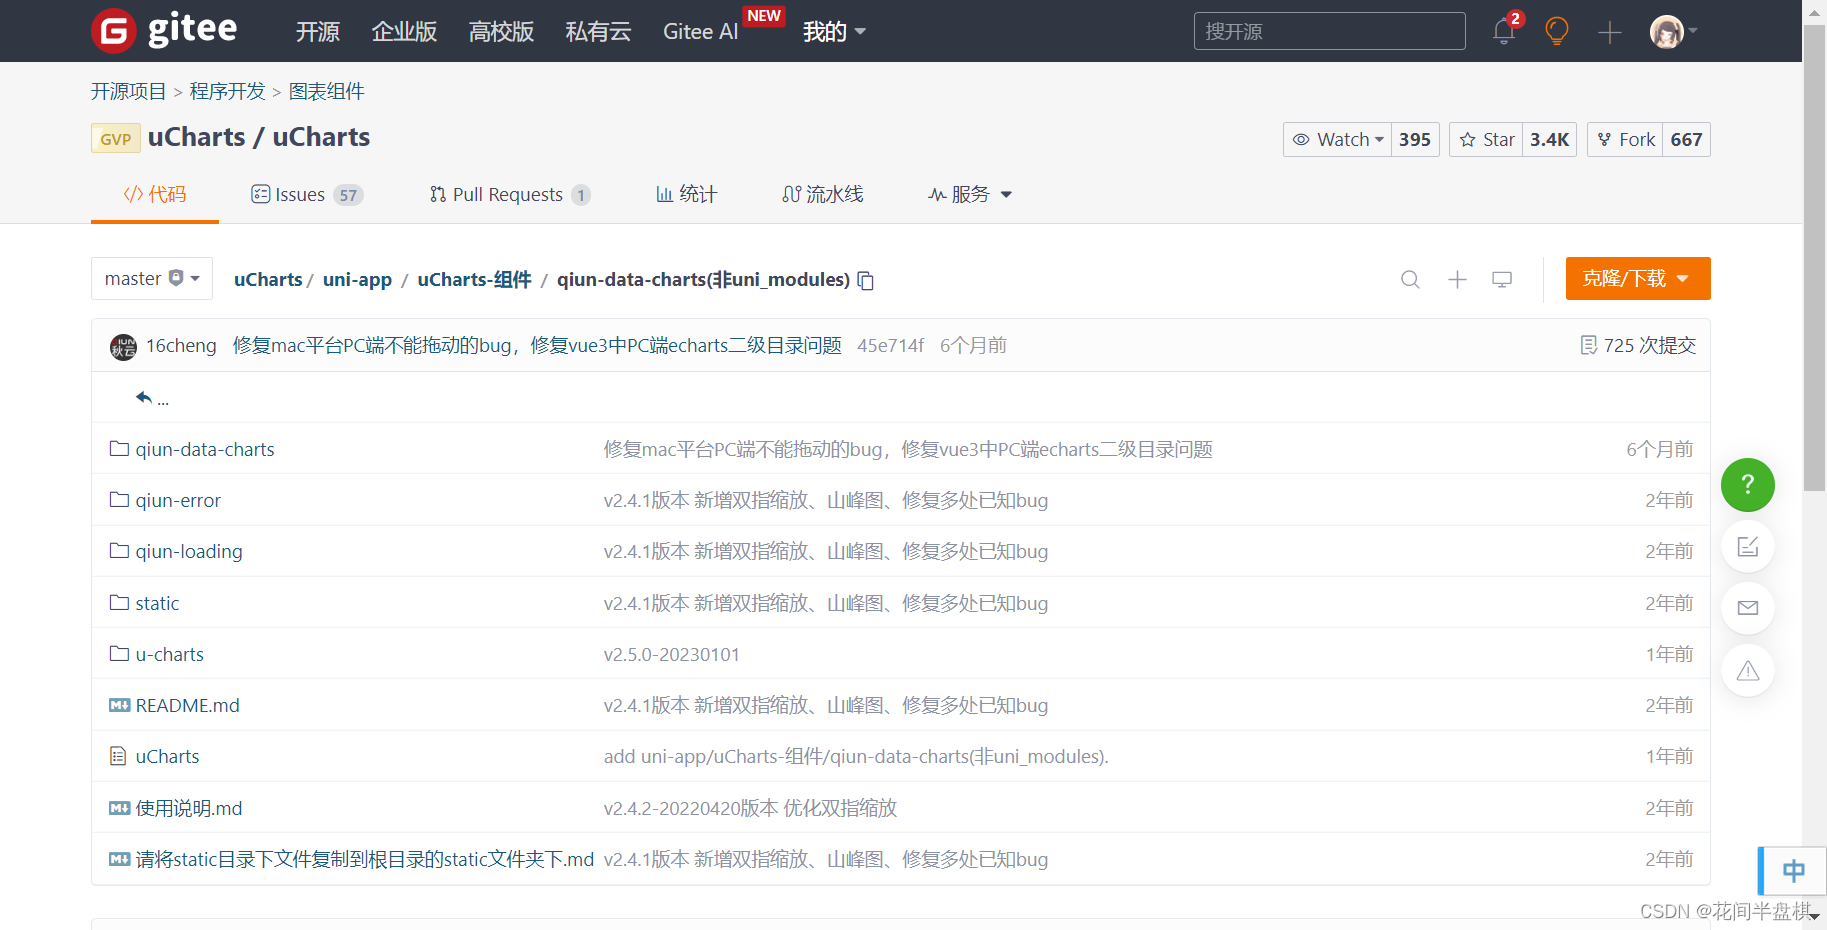The width and height of the screenshot is (1827, 930).
Task: View the 725 次提交 commit history
Action: pyautogui.click(x=1638, y=345)
